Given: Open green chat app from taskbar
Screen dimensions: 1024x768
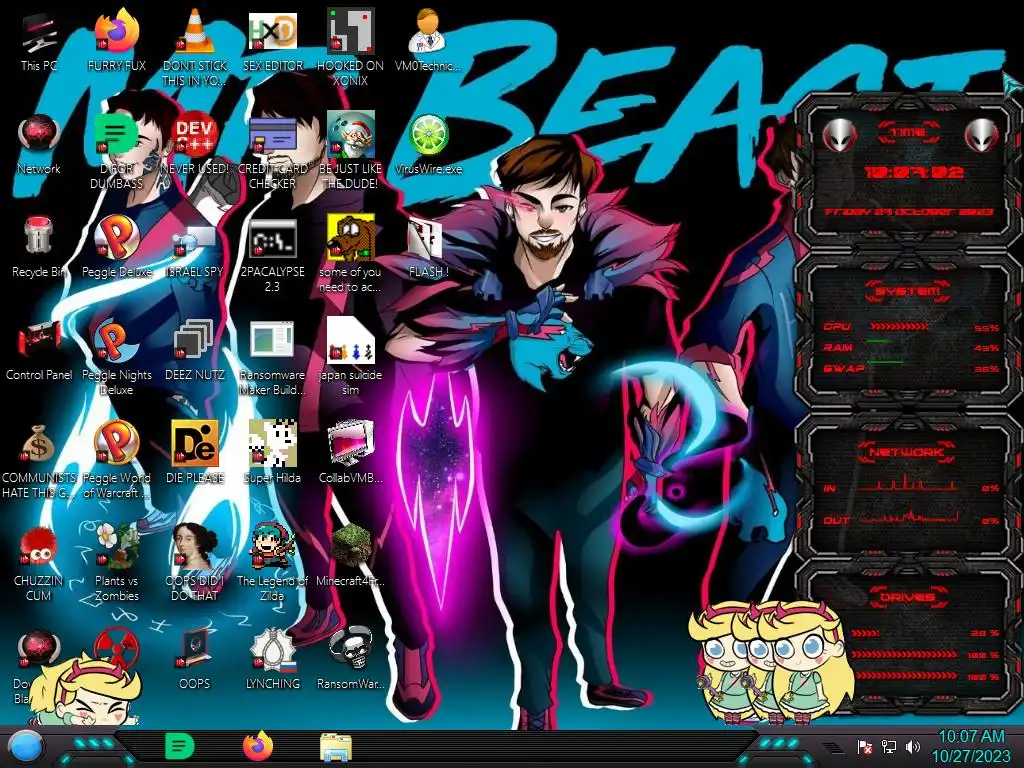Looking at the screenshot, I should click(x=179, y=746).
